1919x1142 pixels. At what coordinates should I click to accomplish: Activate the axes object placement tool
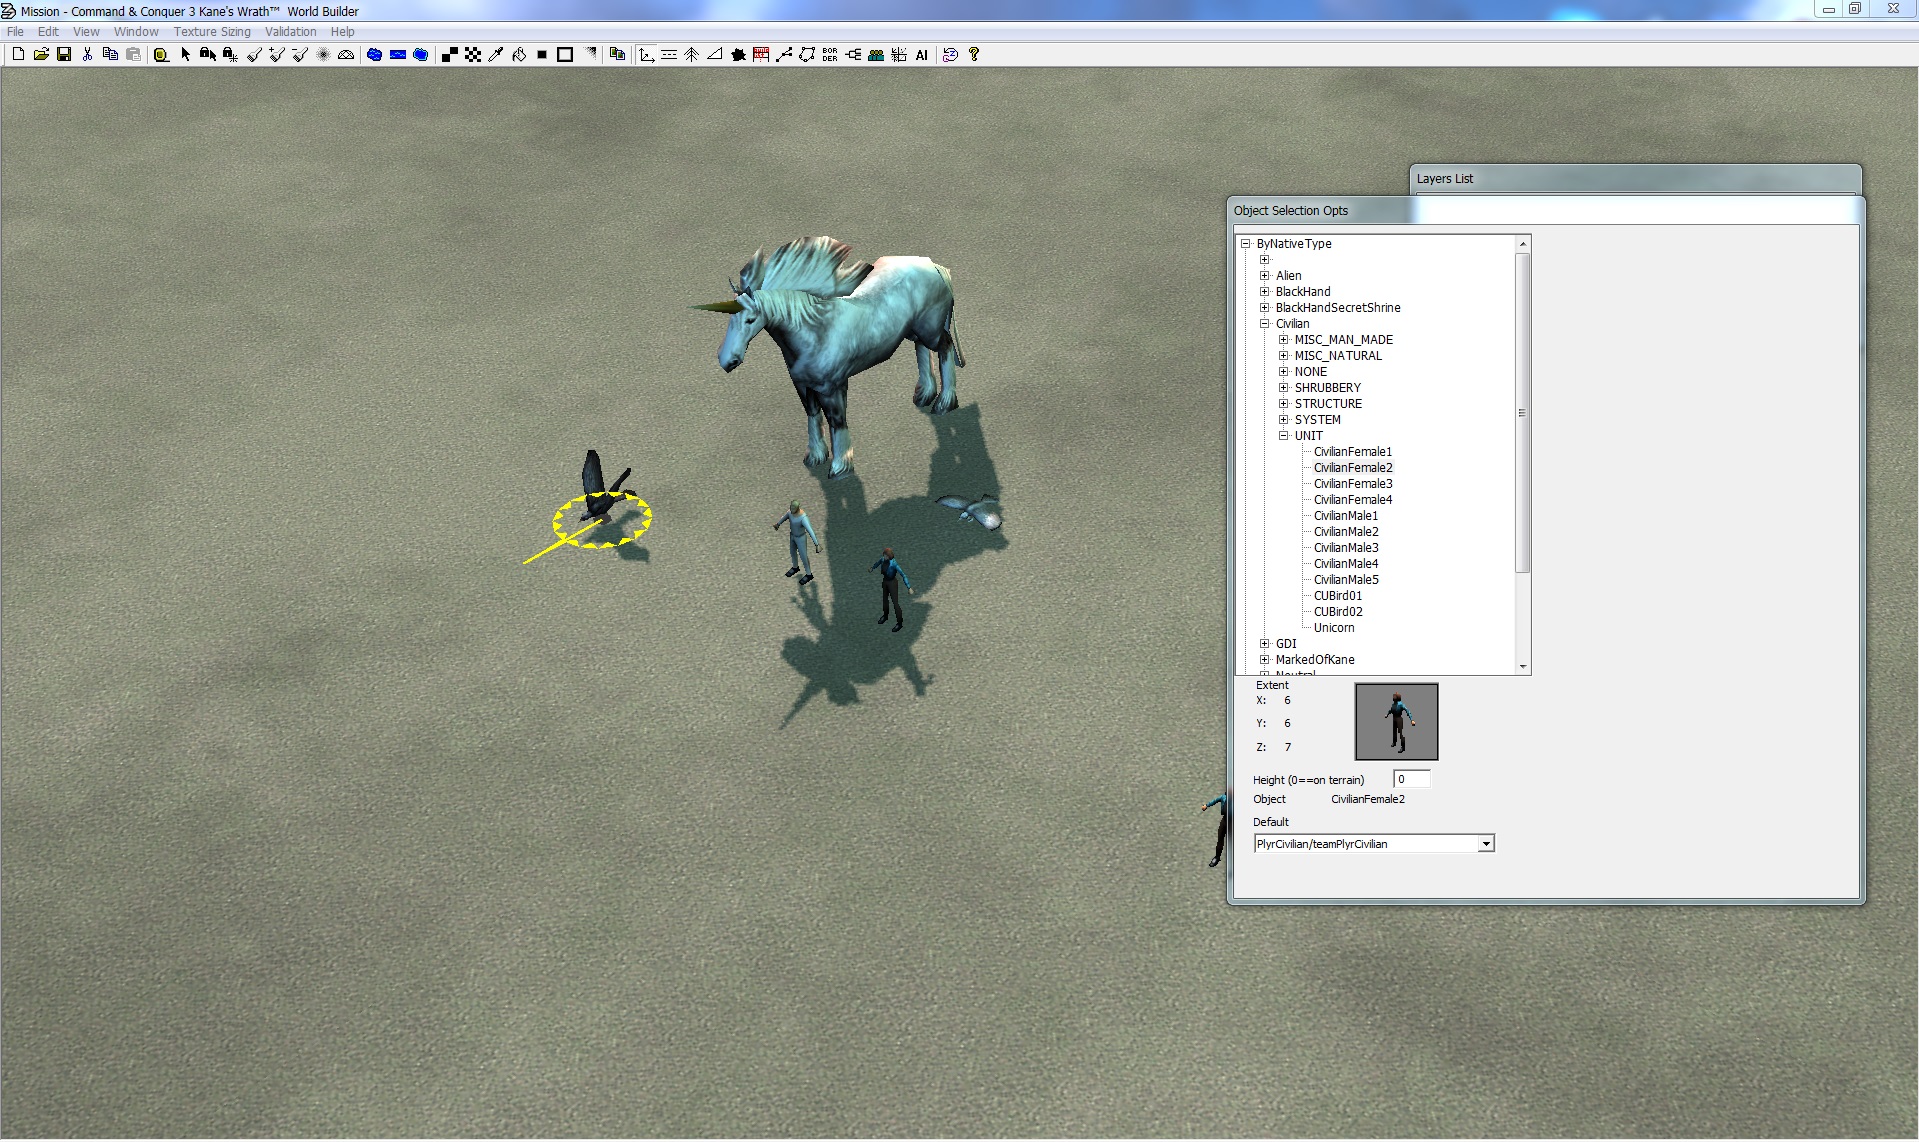point(647,55)
